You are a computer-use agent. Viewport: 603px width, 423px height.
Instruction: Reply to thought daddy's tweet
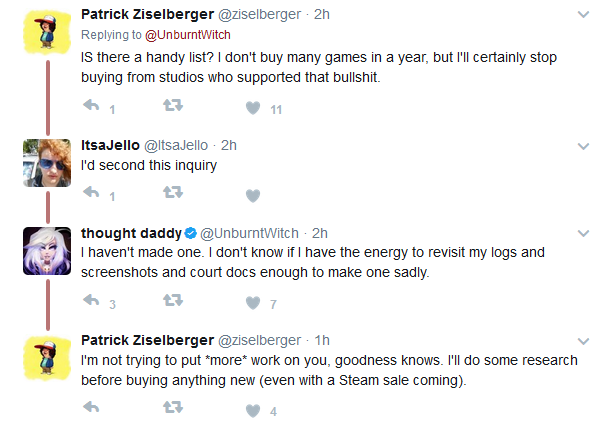(x=92, y=300)
